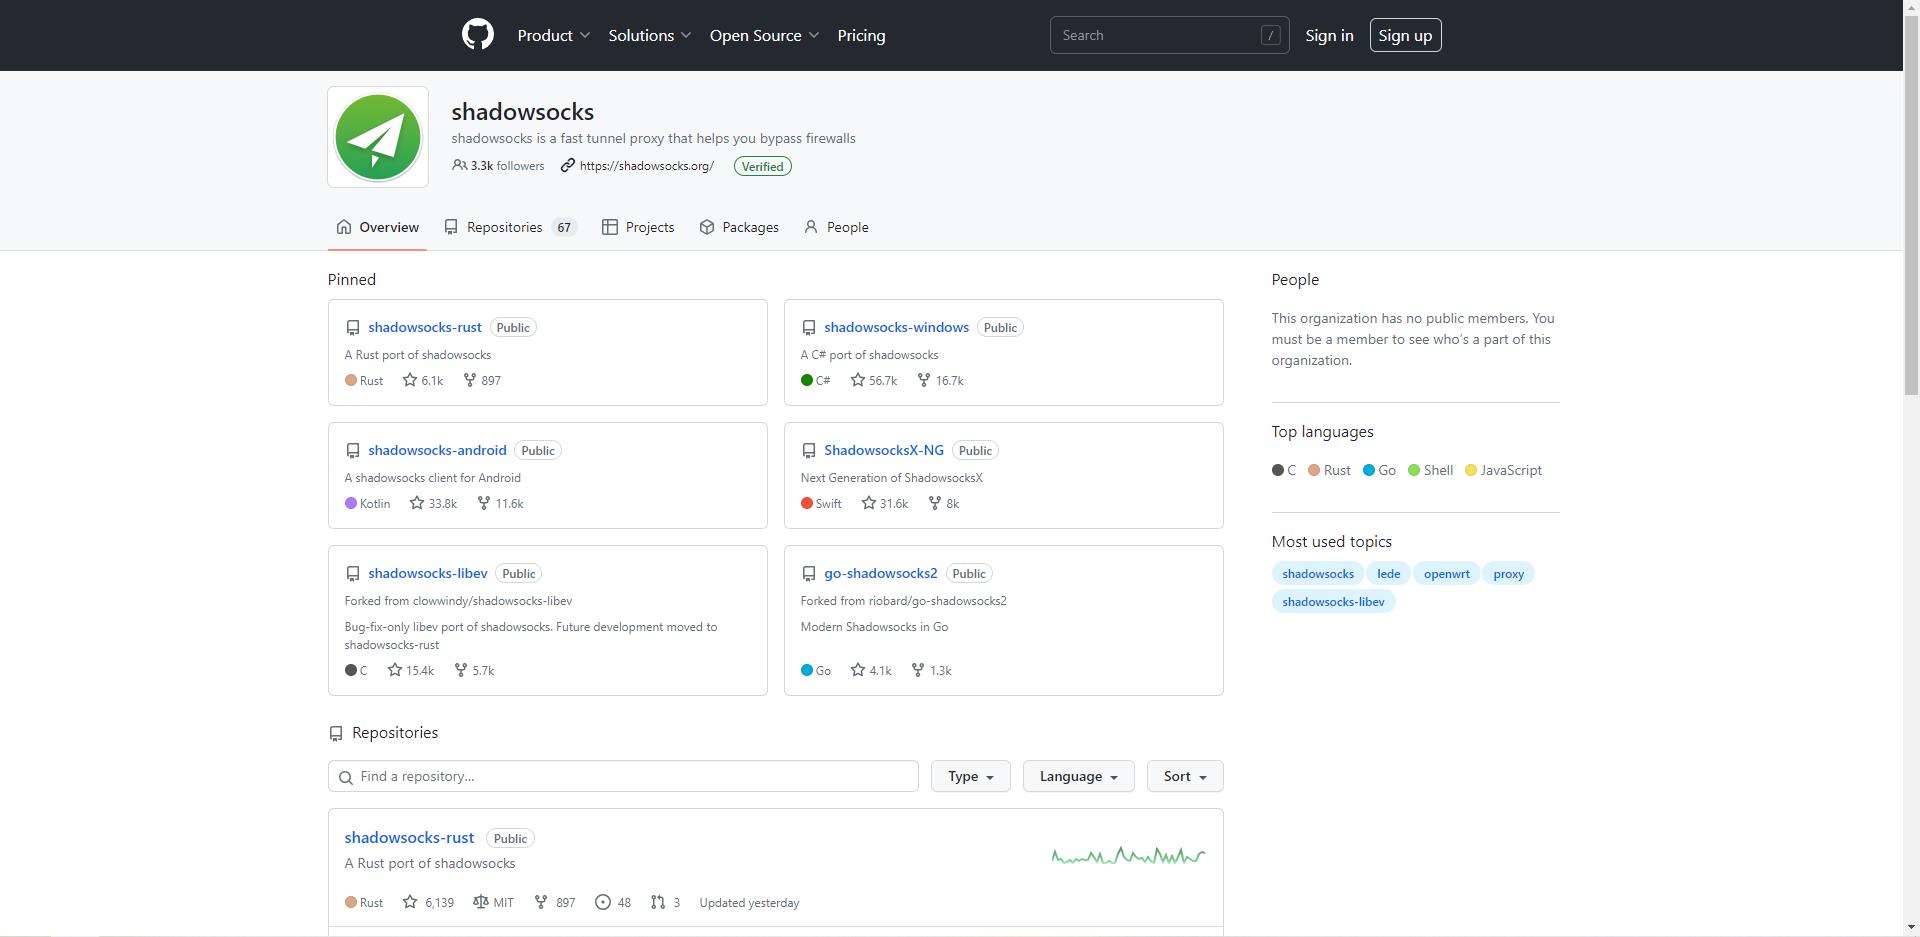Screen dimensions: 1920x937
Task: Open the shadowsocks-libev topic tag
Action: [x=1333, y=602]
